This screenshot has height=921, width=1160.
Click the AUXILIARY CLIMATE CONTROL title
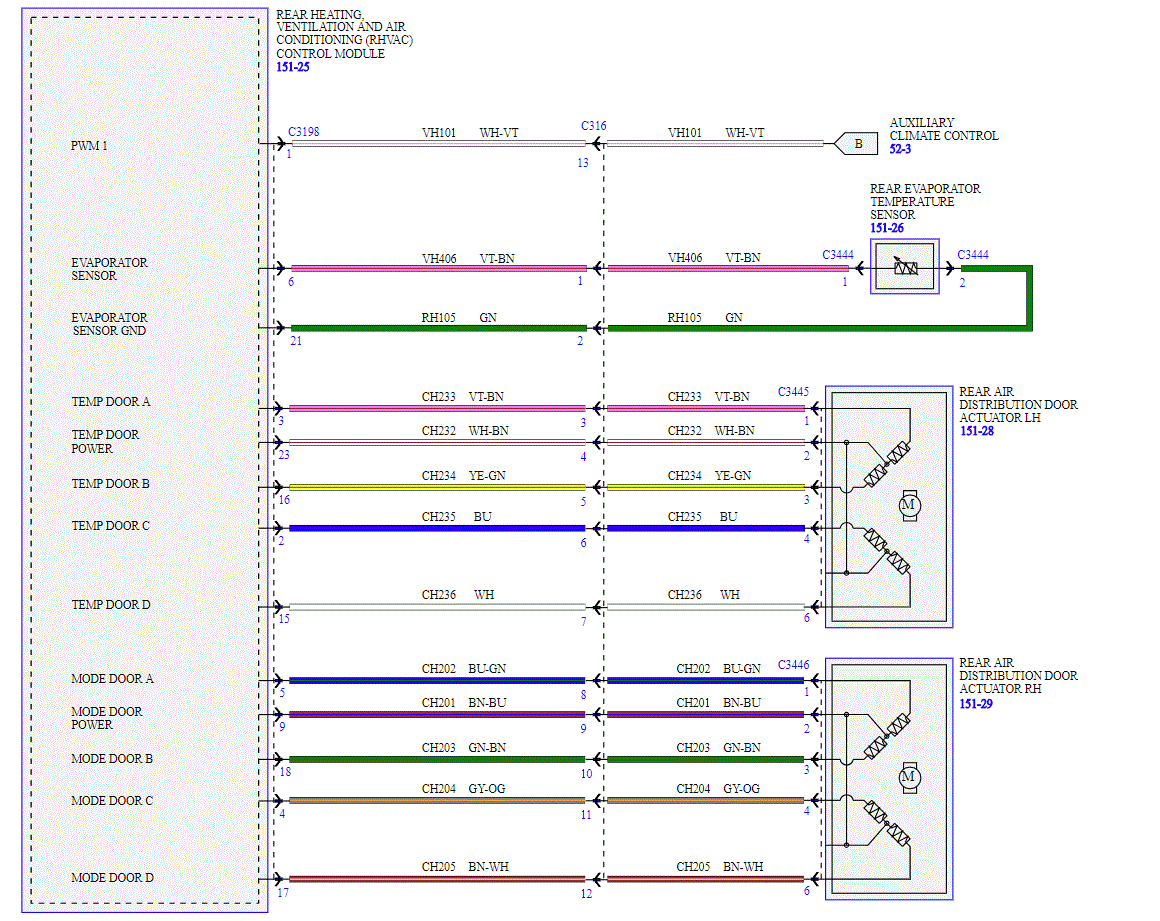click(943, 129)
